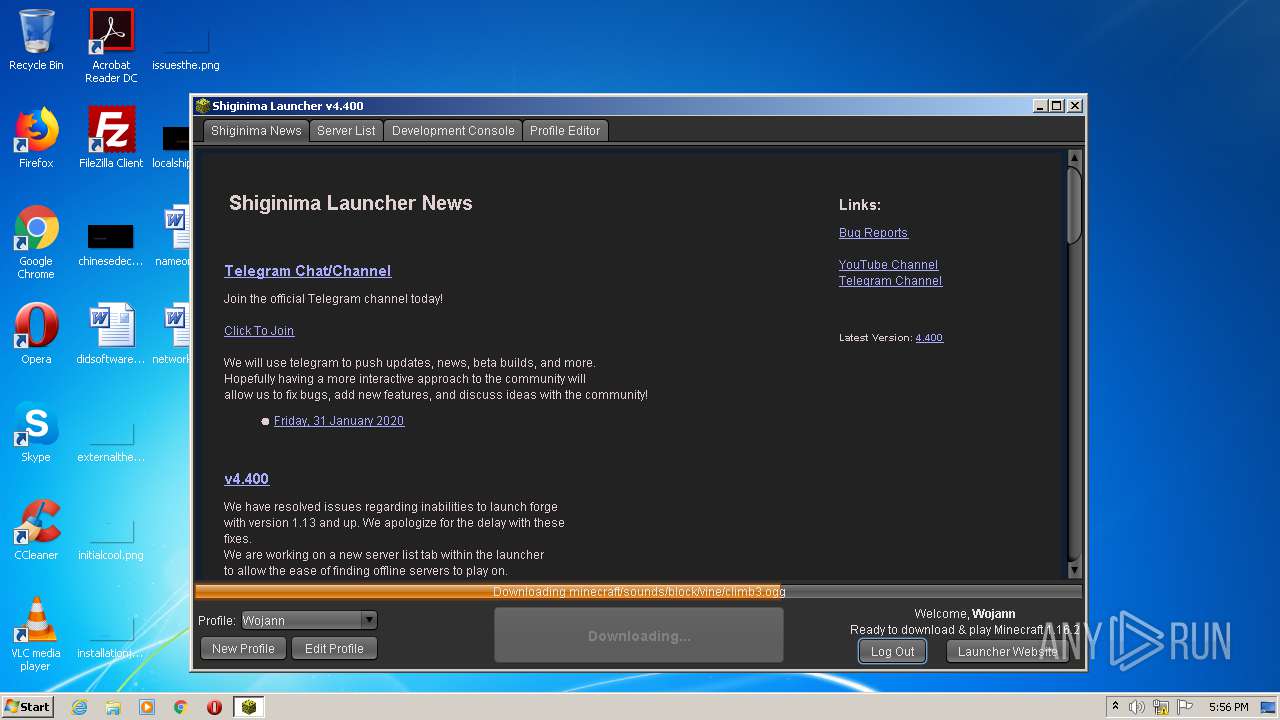
Task: Click 'Shiginima Launcher News' heading
Action: (350, 203)
